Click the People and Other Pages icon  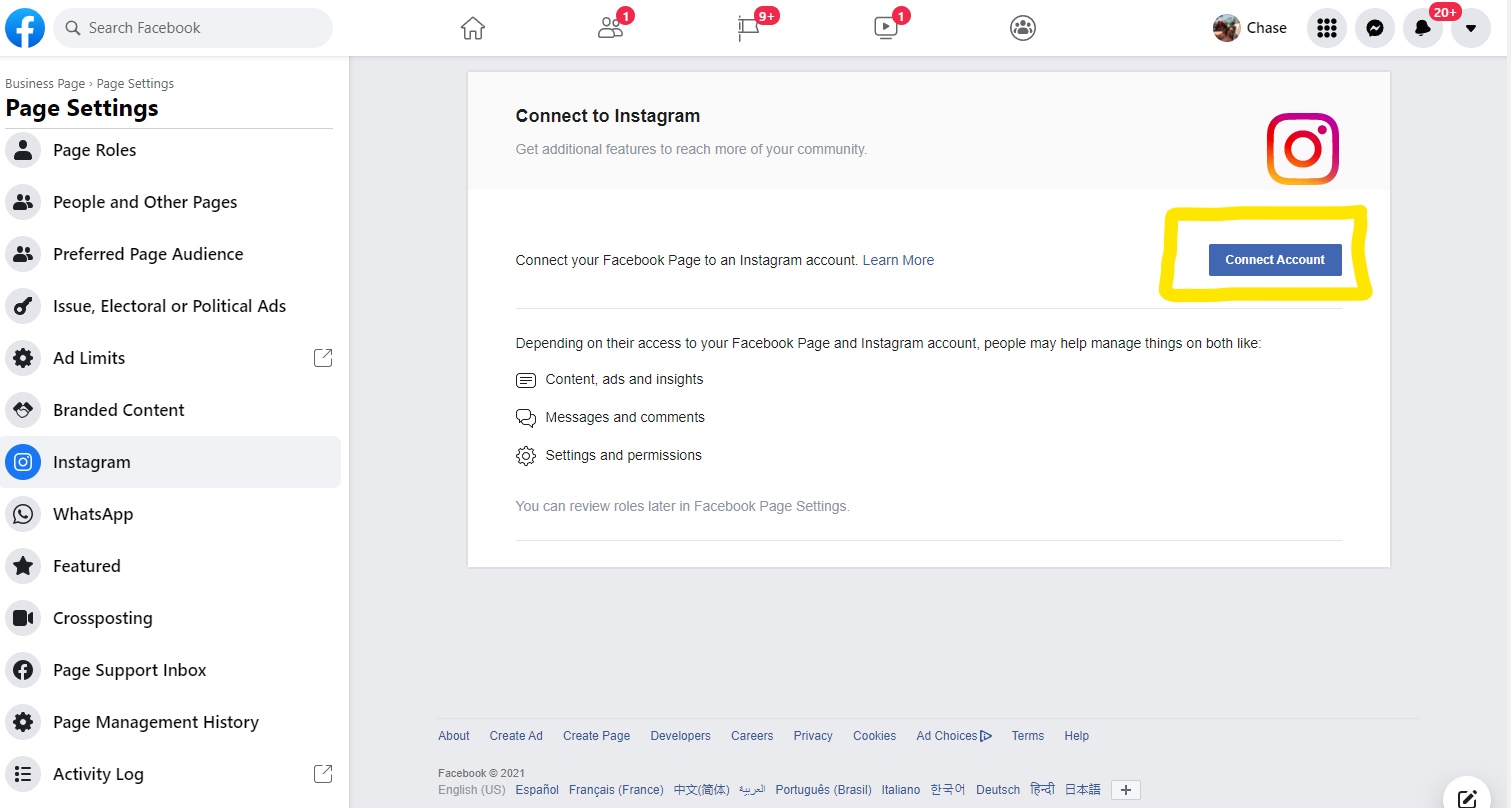23,202
